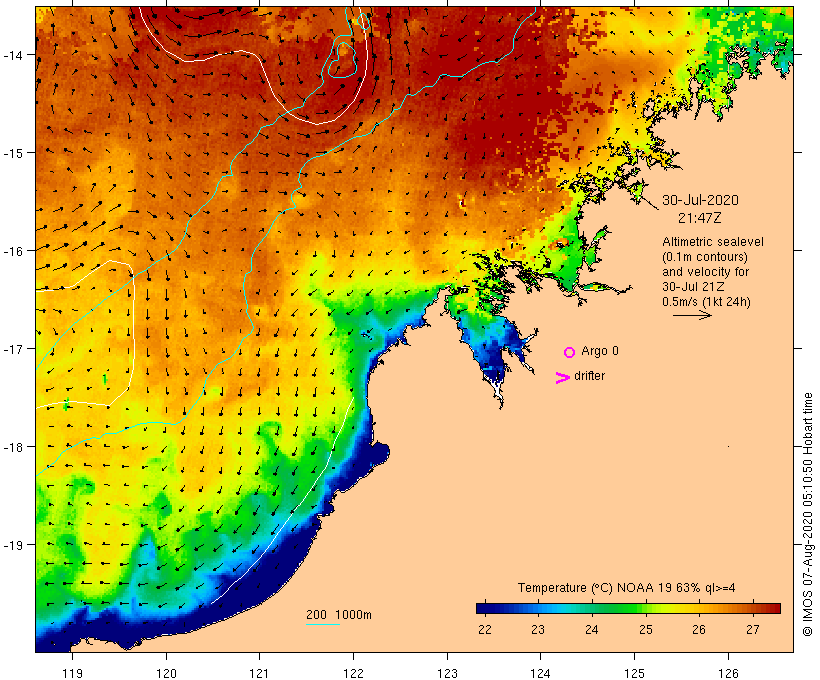The width and height of the screenshot is (820, 680).
Task: Click the dark blue end of the temperature bar
Action: [484, 608]
